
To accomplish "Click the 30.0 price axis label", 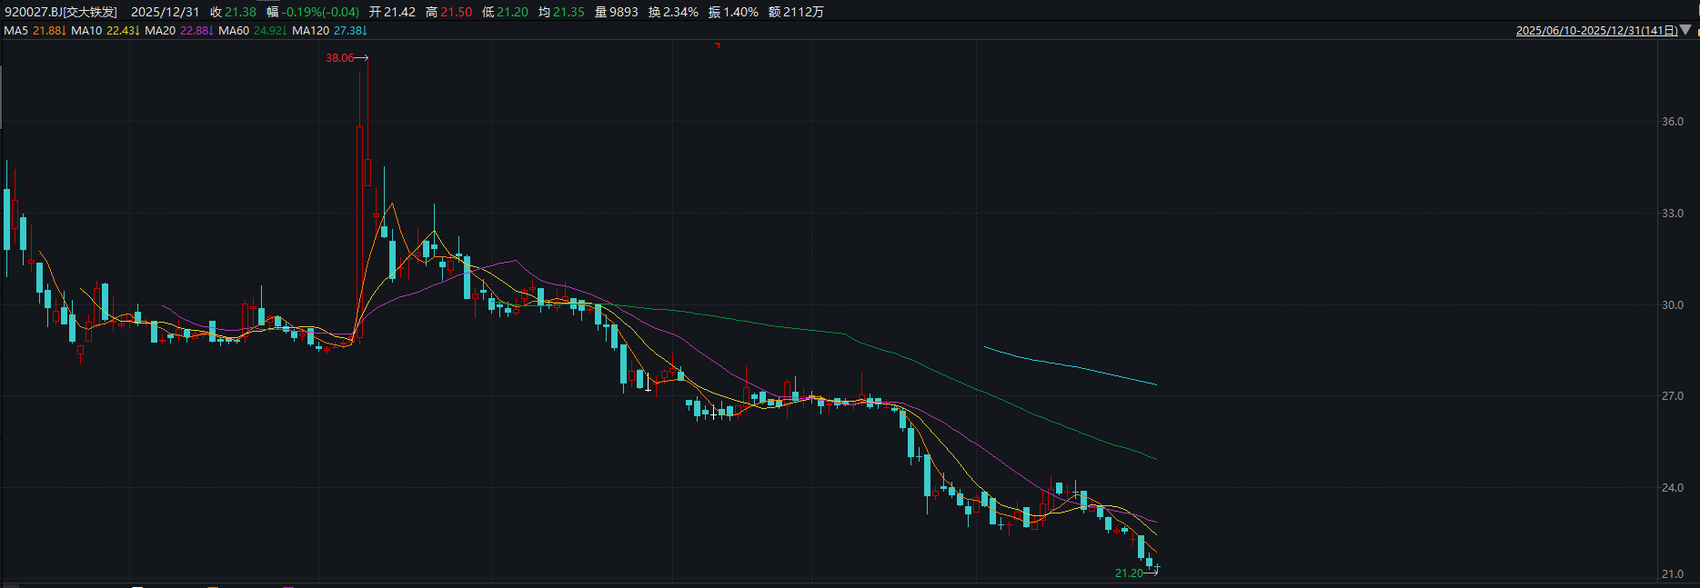I will tap(1672, 305).
